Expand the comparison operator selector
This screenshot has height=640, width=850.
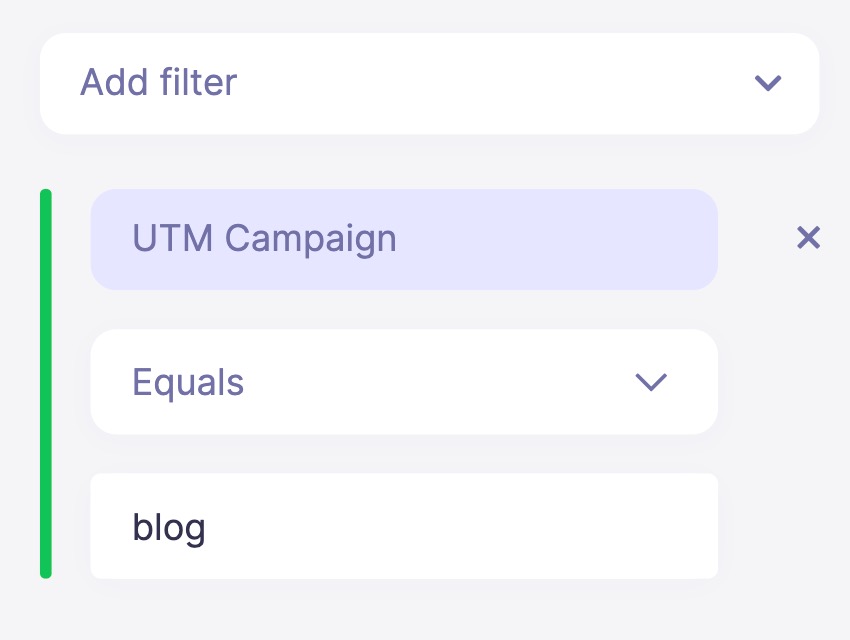click(404, 382)
